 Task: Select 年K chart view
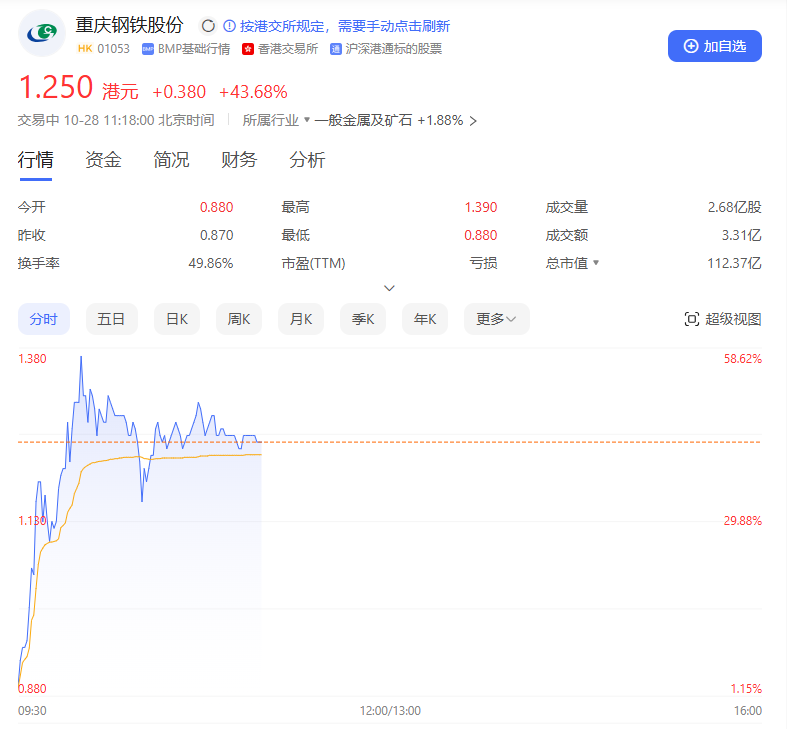click(425, 319)
